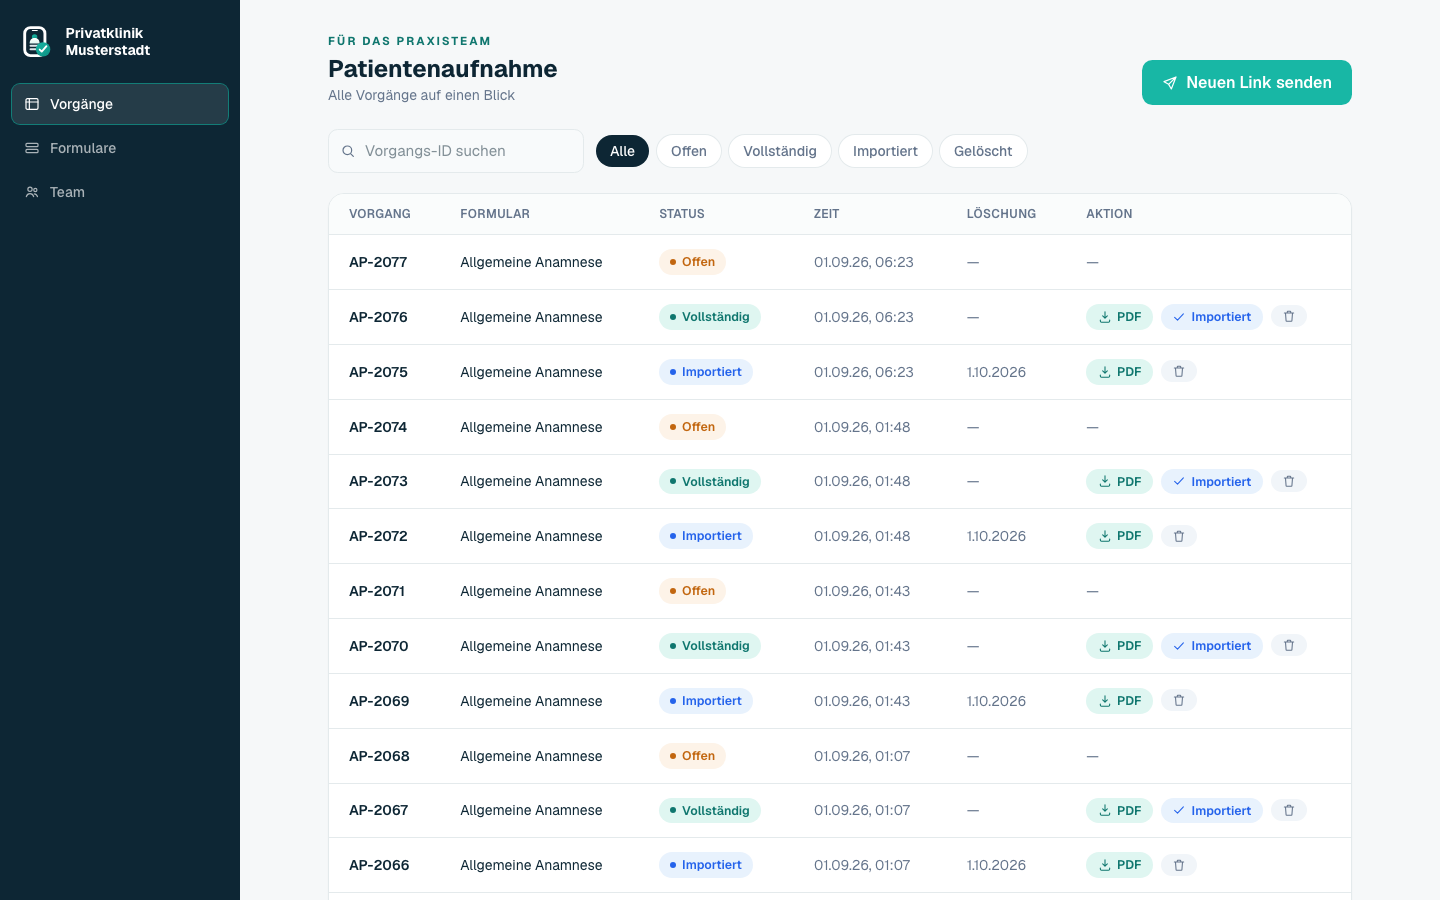Open Formulare in the sidebar
Image resolution: width=1440 pixels, height=900 pixels.
click(120, 148)
